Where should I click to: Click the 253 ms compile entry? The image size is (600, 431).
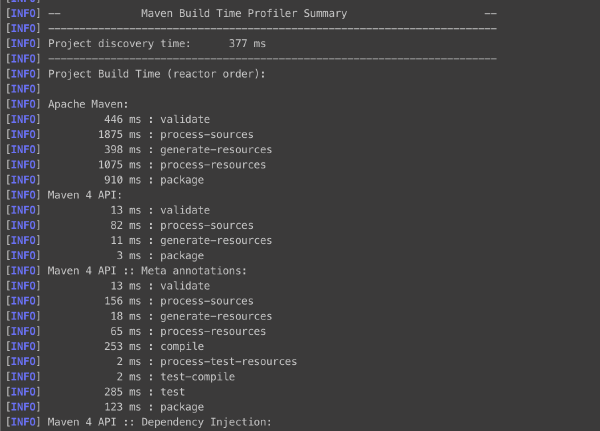tap(155, 346)
